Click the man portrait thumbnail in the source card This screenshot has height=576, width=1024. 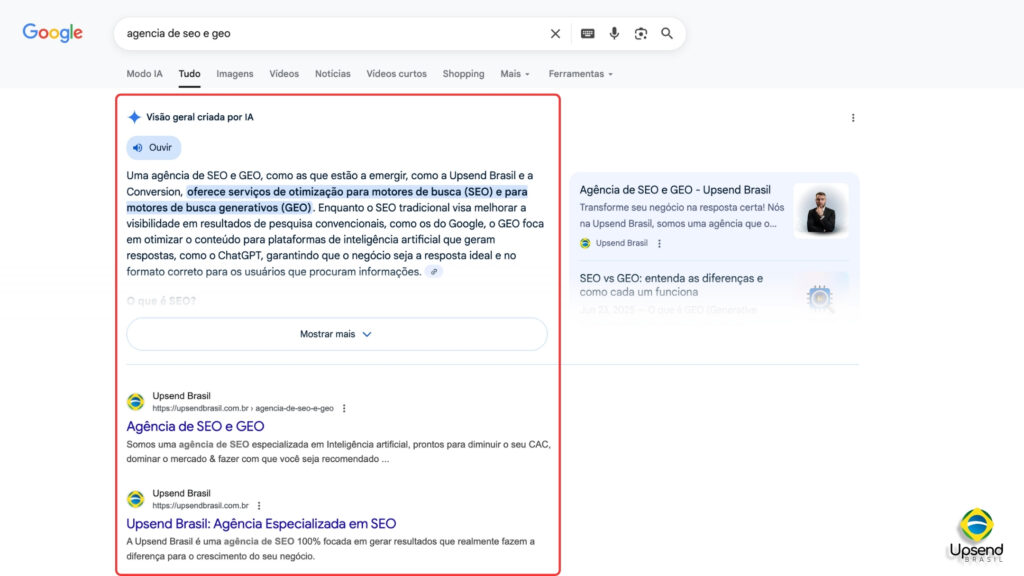821,210
